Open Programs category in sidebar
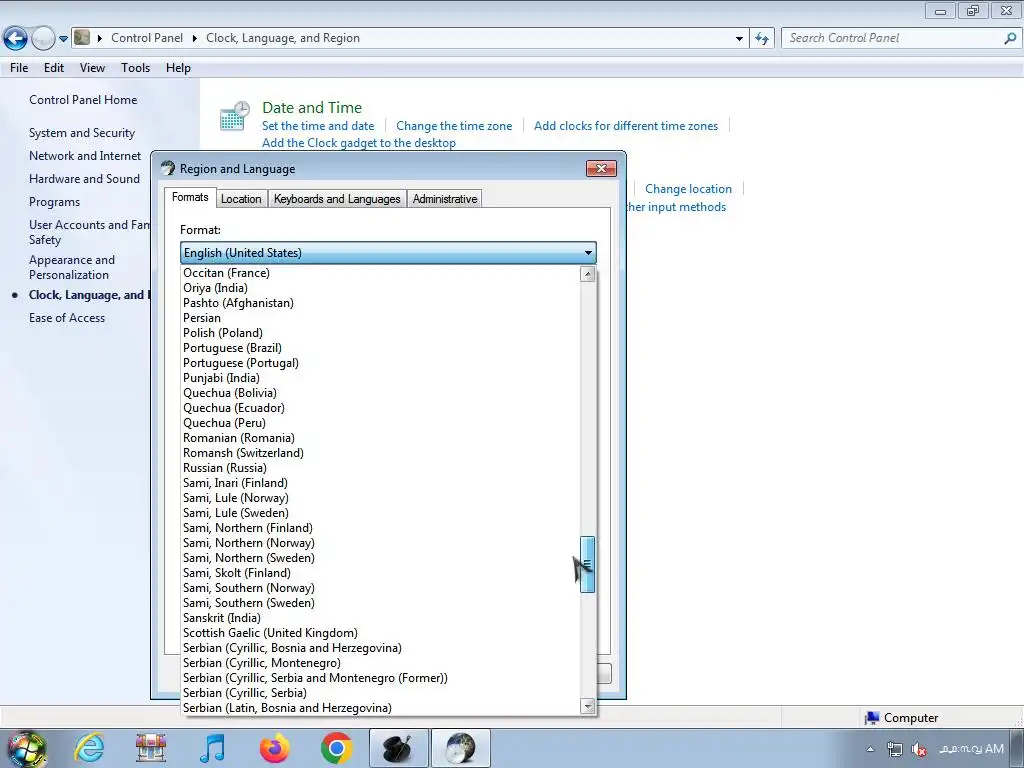The image size is (1024, 768). tap(54, 202)
